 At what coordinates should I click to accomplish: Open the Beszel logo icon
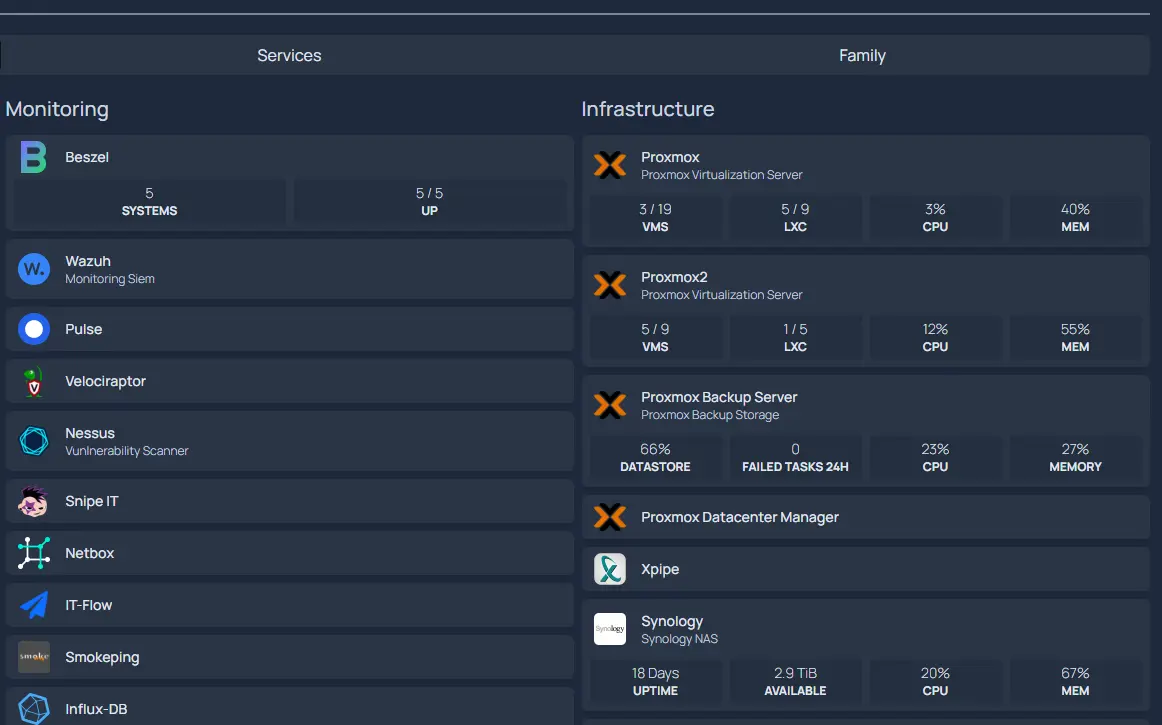click(x=33, y=157)
